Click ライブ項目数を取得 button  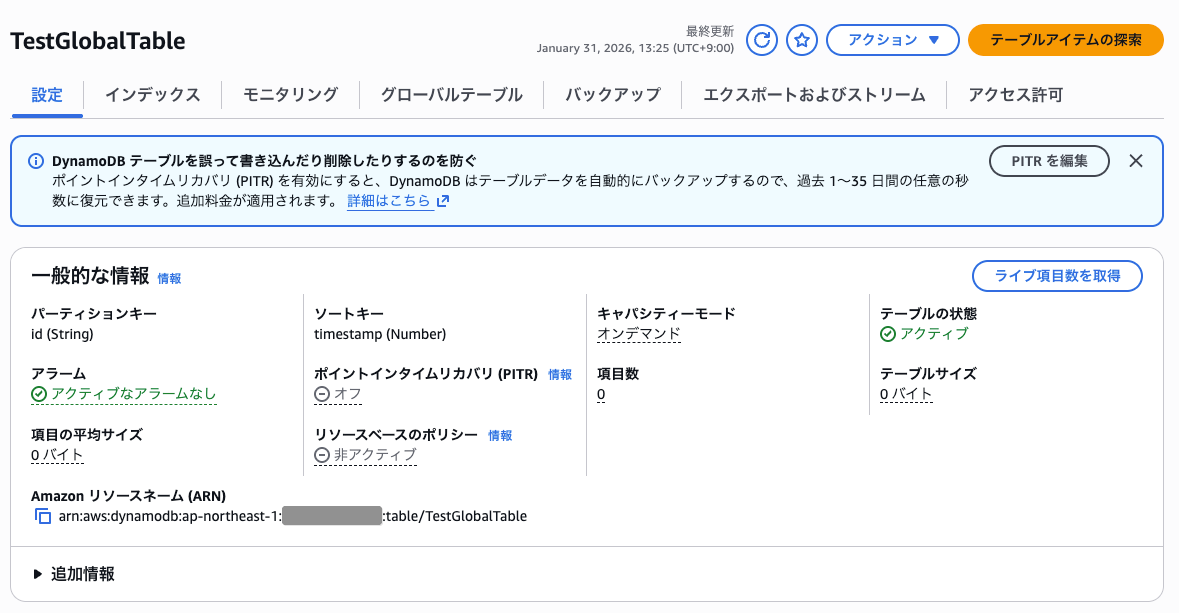1056,276
